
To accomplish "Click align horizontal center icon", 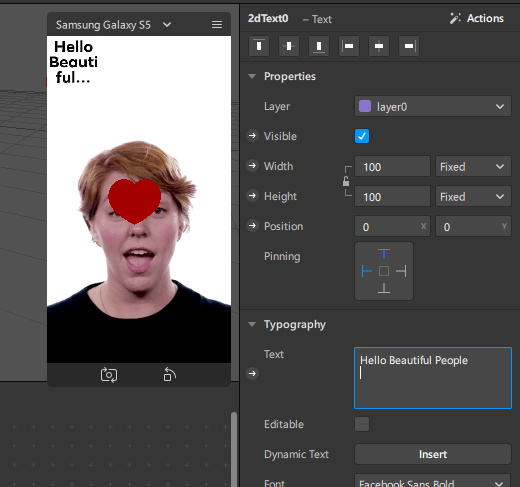I will 379,46.
